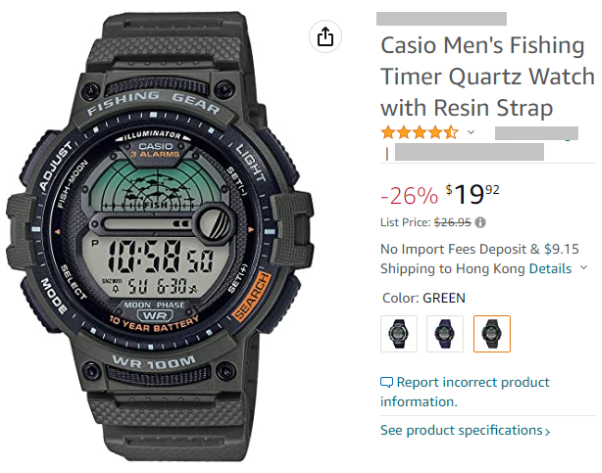Click the grayed brand link above title
Viewport: 602px width, 473px height.
[x=441, y=18]
